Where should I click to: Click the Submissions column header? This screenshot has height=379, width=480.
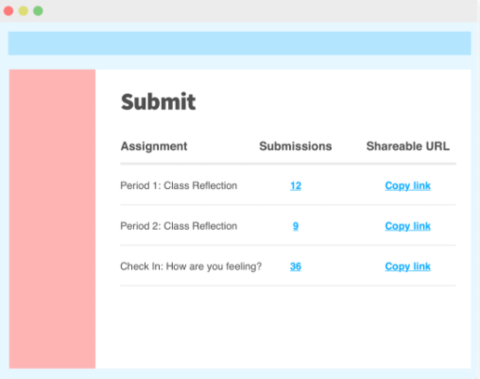click(296, 146)
